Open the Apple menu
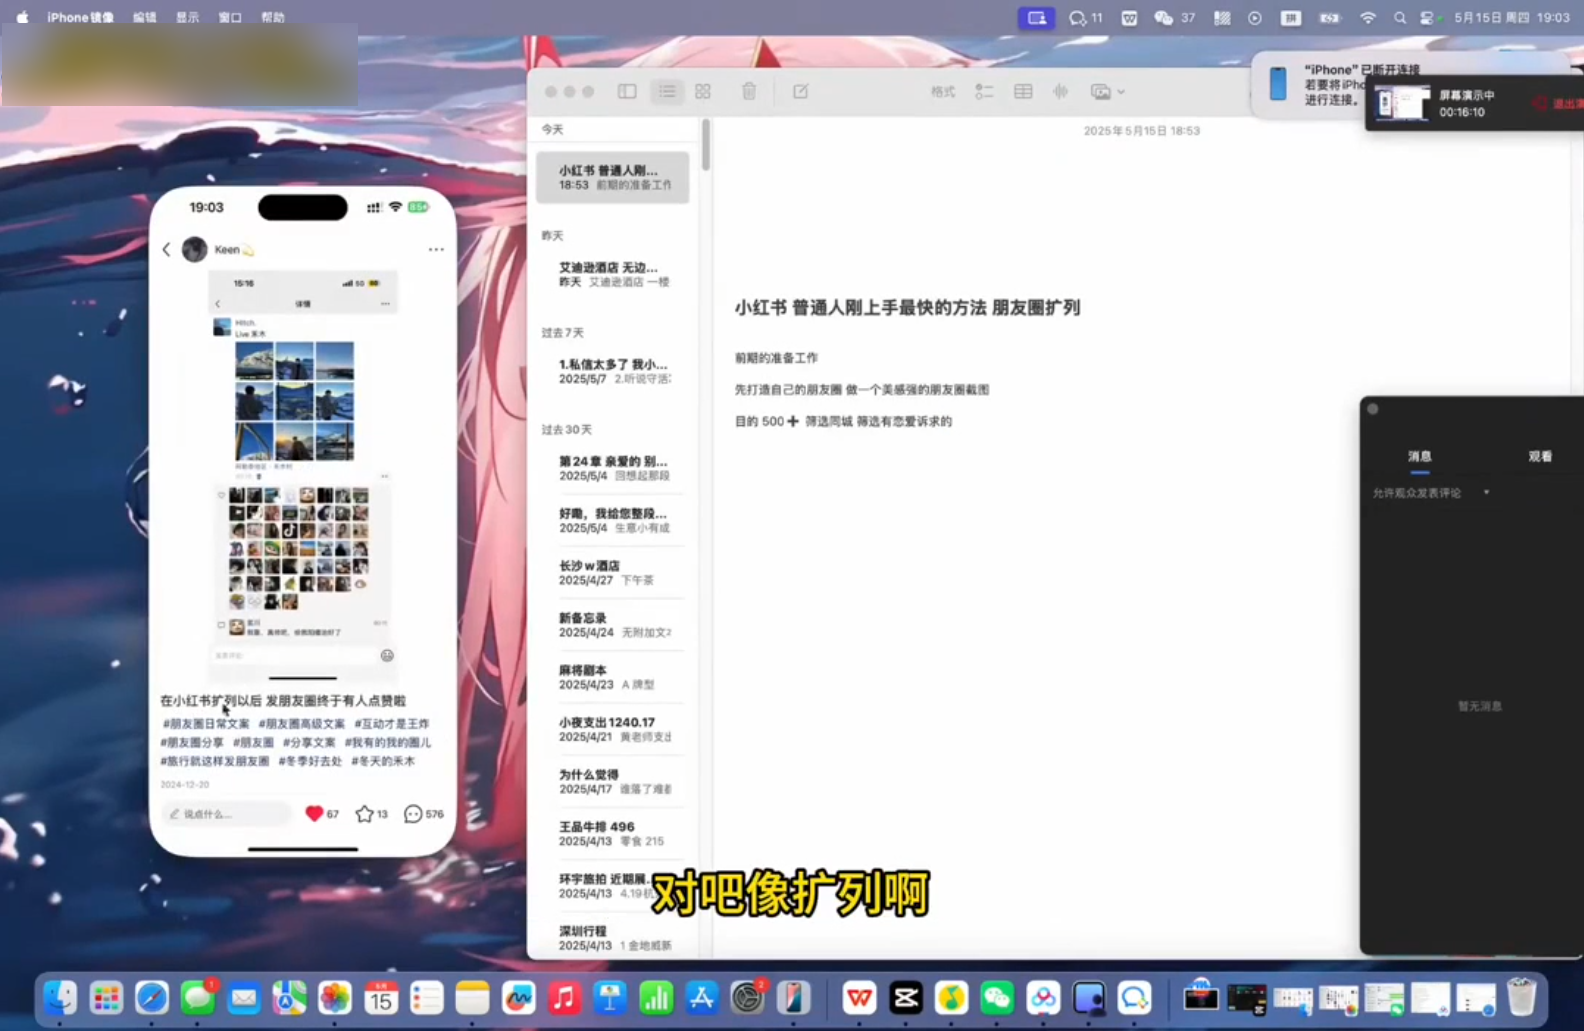 22,17
